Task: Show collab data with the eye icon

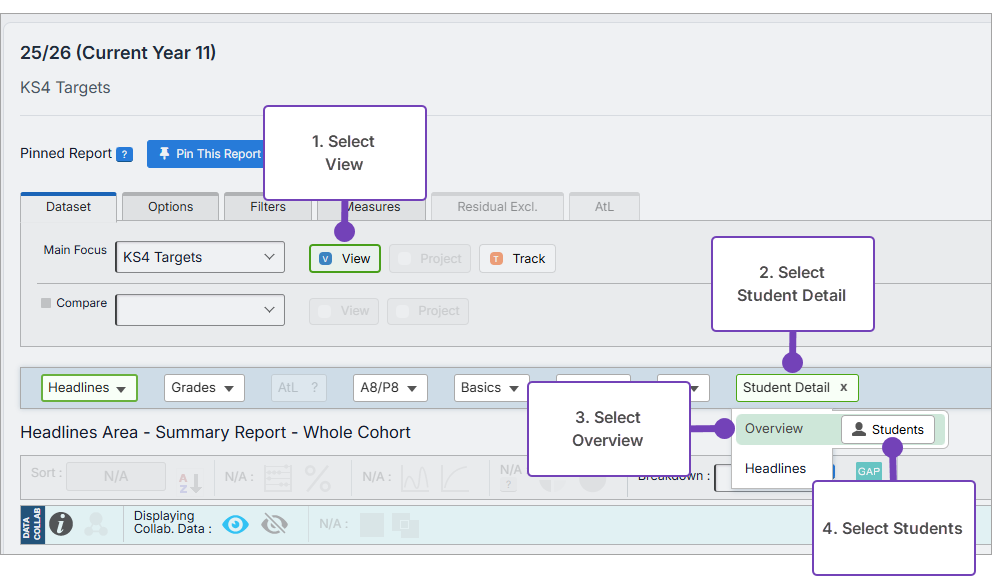Action: pos(235,524)
